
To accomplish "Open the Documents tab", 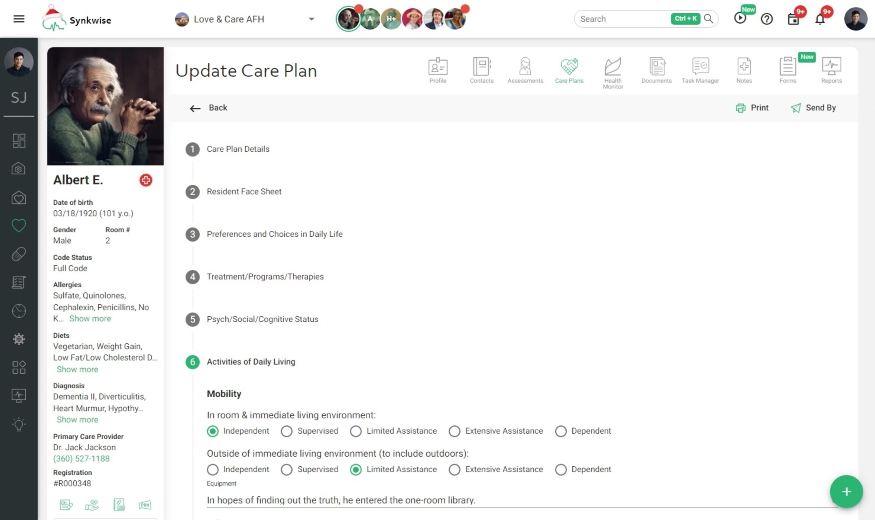I will [657, 70].
